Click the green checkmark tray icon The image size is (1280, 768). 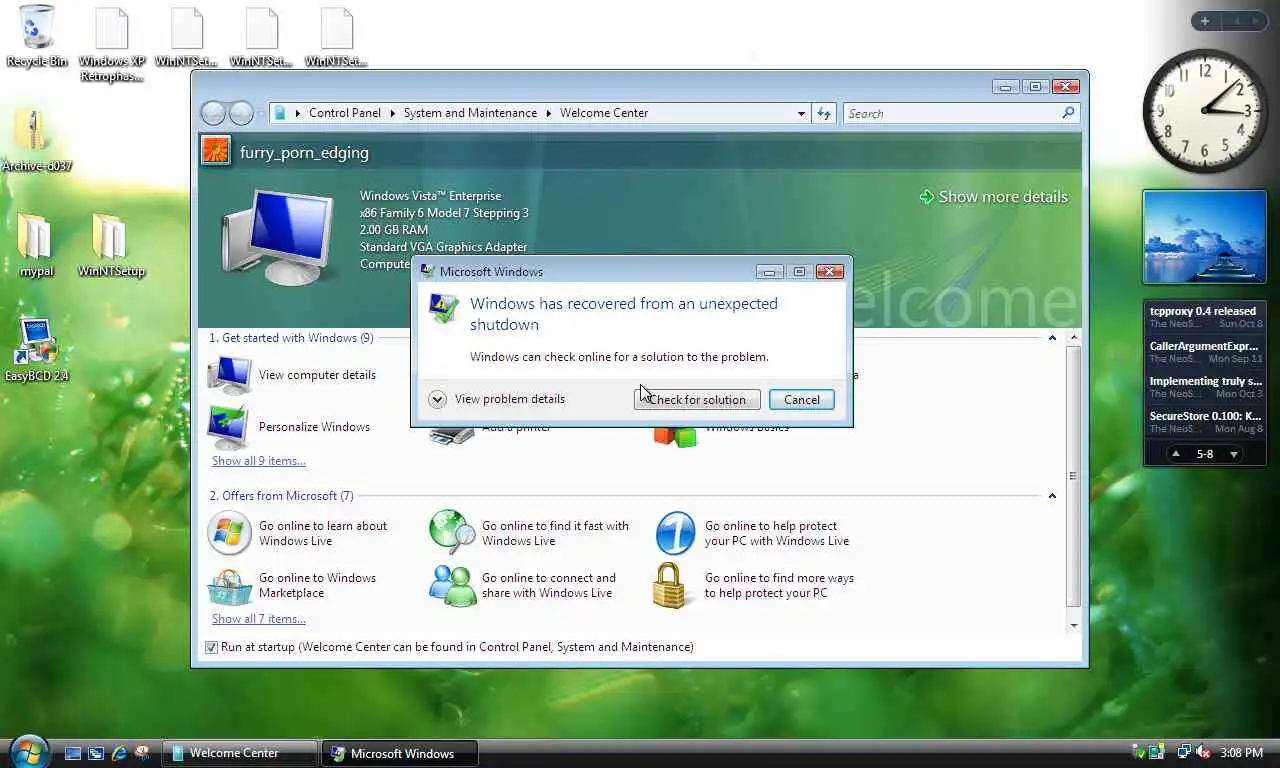(1141, 752)
